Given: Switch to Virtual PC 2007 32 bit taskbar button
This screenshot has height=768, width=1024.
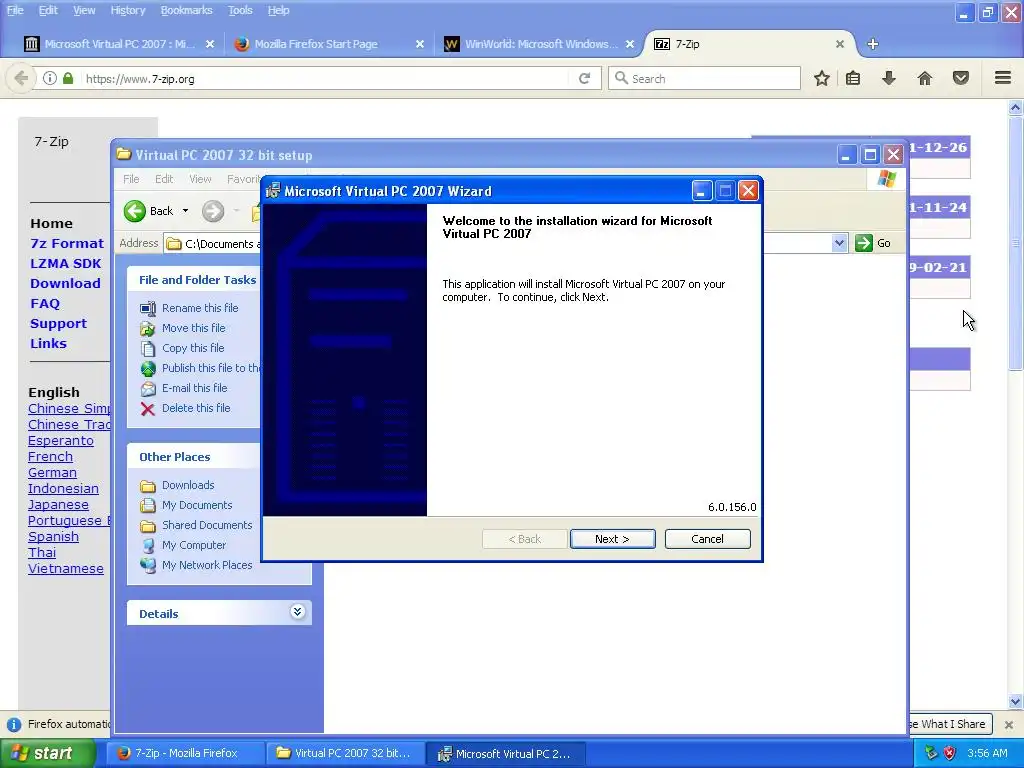Looking at the screenshot, I should tap(345, 754).
